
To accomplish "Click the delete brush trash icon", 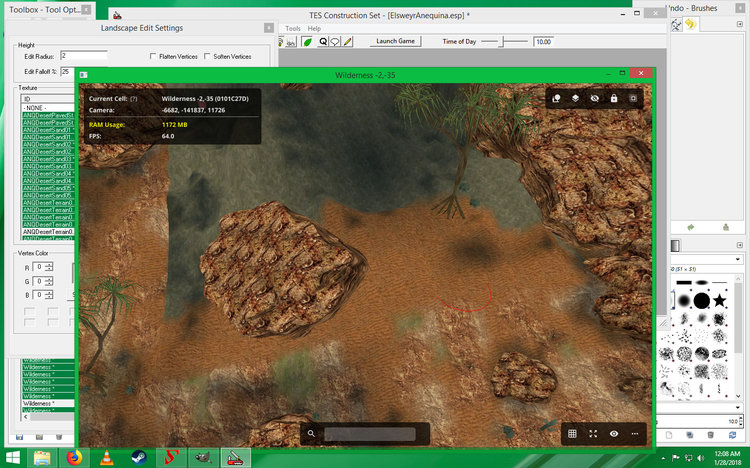I will tap(711, 435).
